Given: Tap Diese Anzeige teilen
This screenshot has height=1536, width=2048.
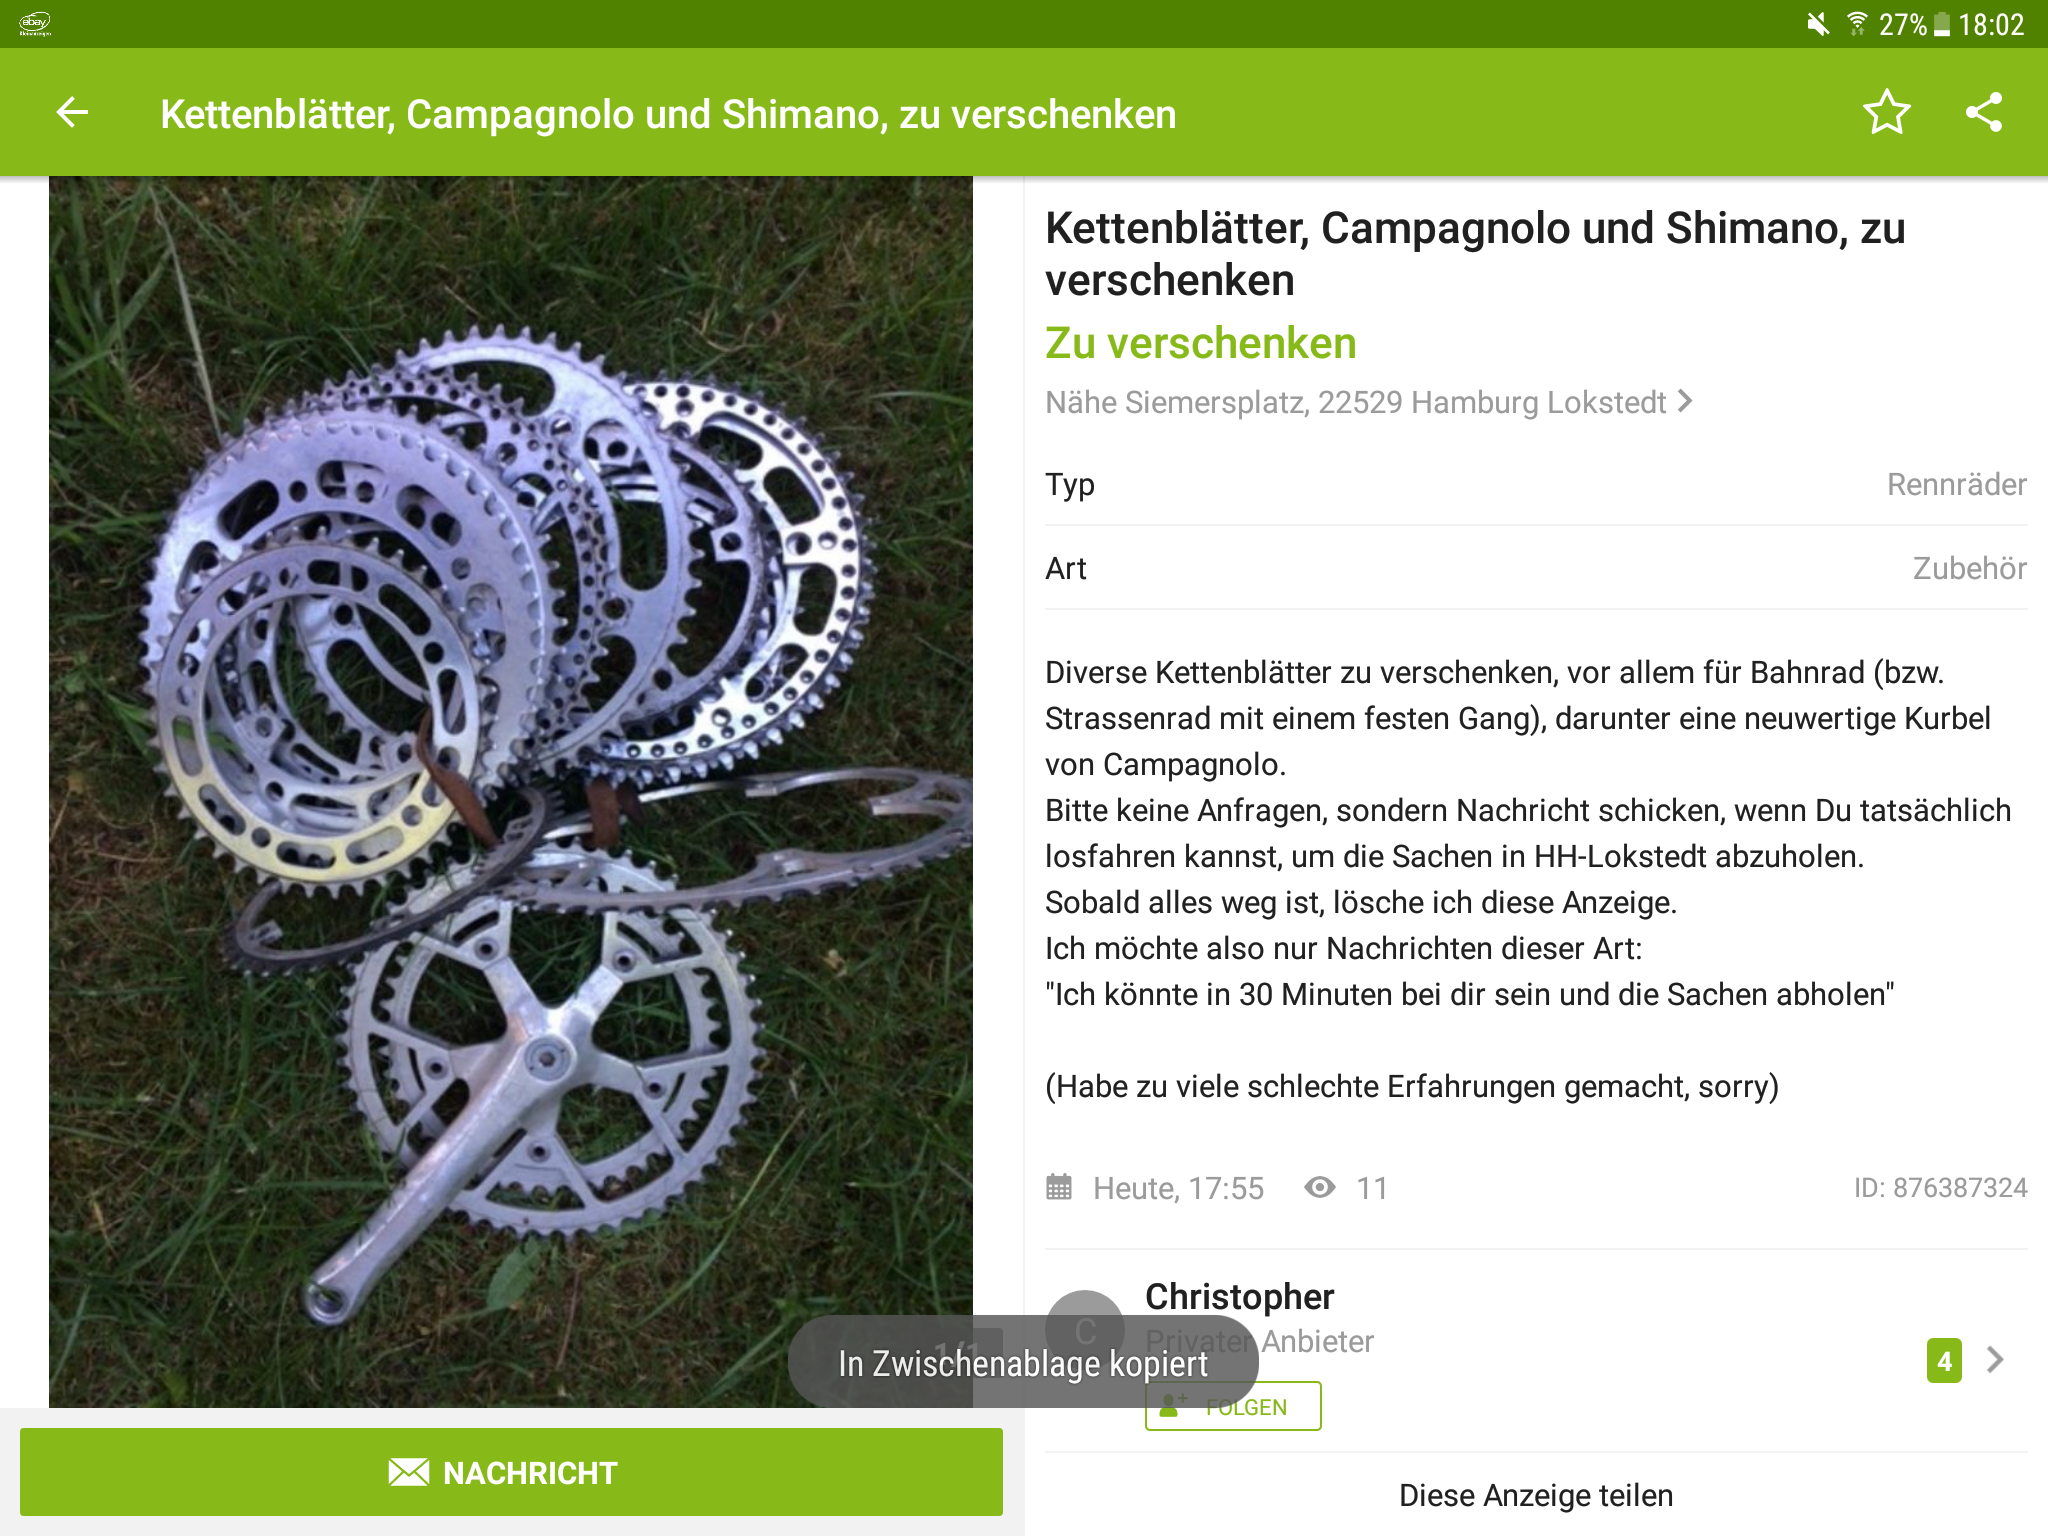Looking at the screenshot, I should pos(1536,1495).
